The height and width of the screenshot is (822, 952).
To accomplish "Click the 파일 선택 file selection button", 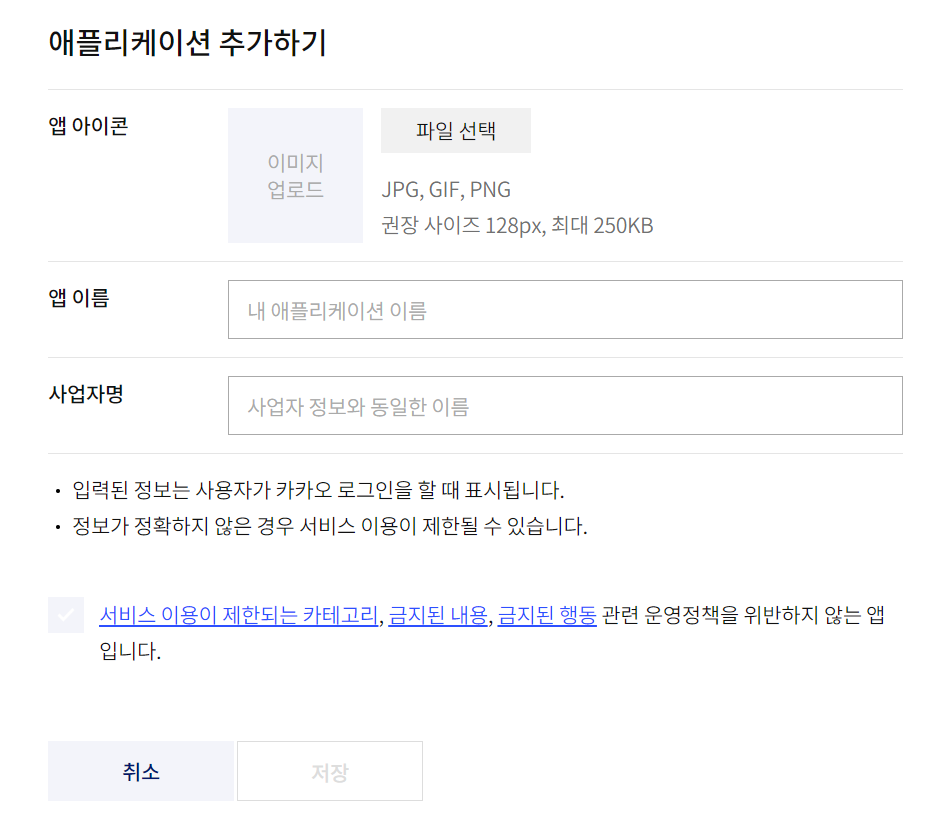I will 455,130.
